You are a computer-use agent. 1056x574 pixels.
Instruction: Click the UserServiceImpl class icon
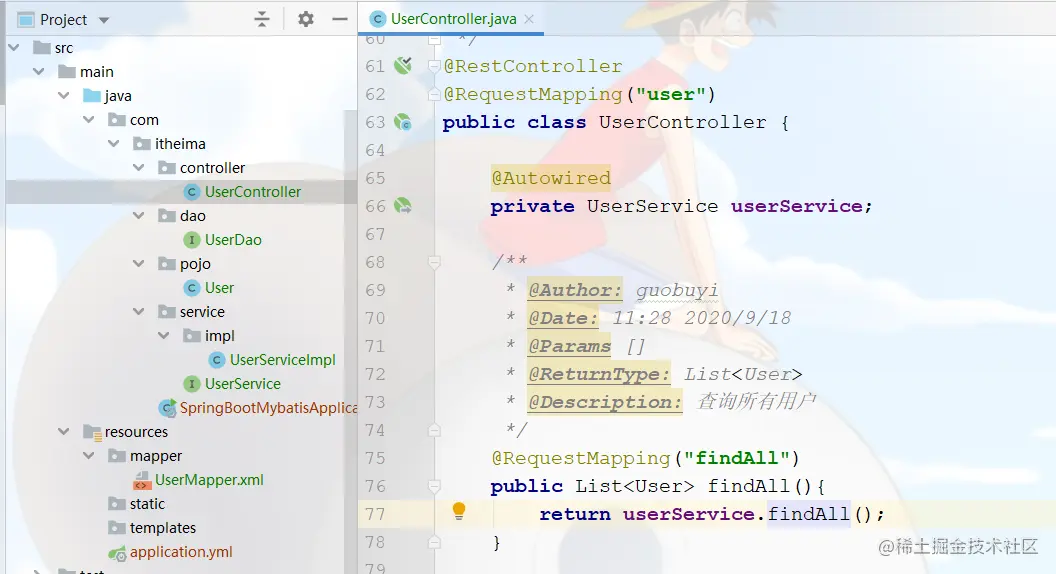pyautogui.click(x=217, y=360)
